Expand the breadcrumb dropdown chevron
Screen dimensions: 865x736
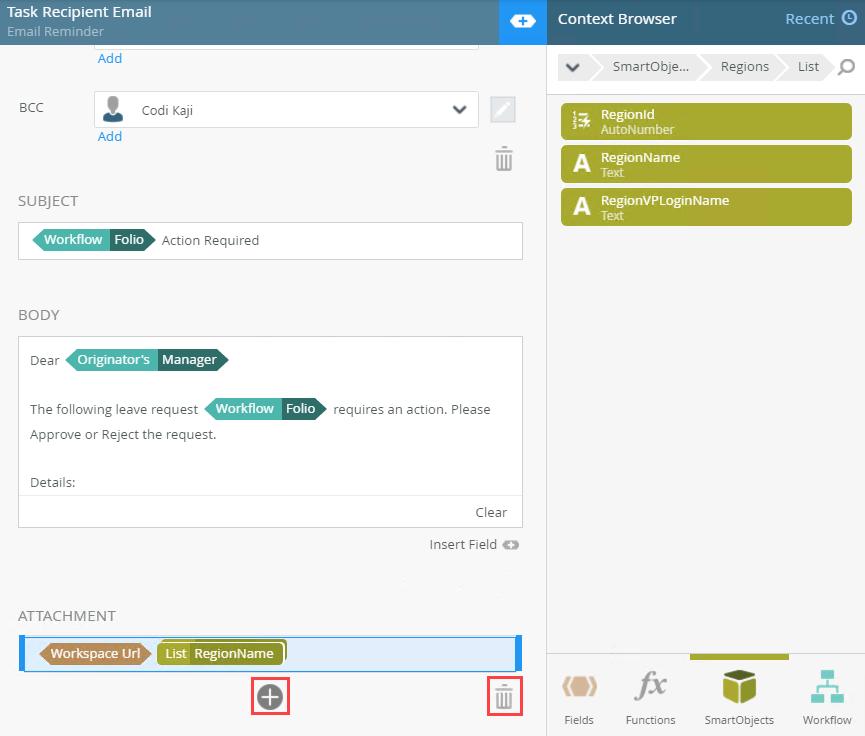(x=573, y=67)
